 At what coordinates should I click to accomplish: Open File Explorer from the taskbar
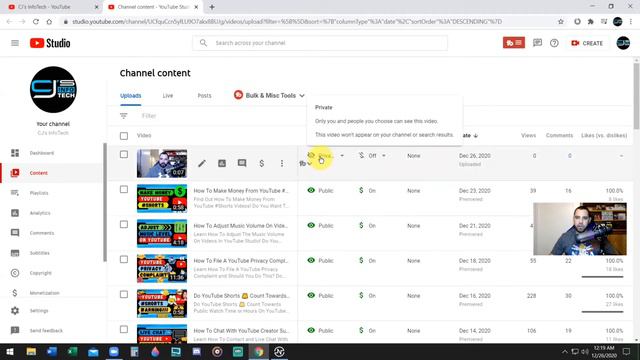click(31, 351)
